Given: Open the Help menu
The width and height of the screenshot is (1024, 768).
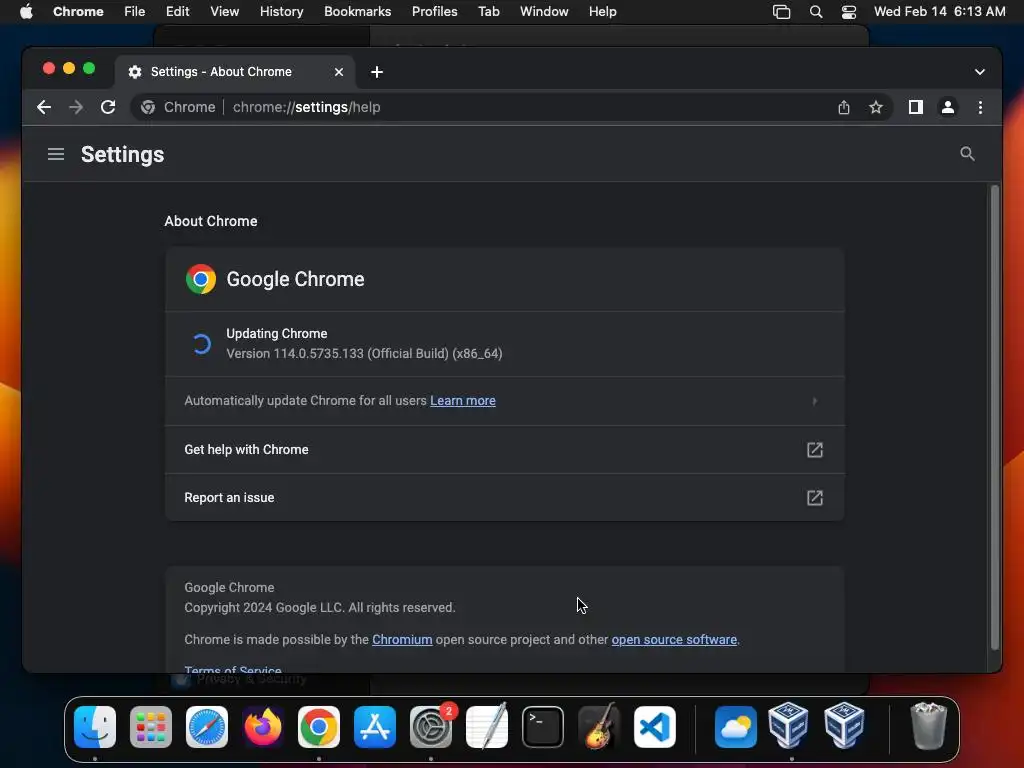Looking at the screenshot, I should pyautogui.click(x=602, y=12).
